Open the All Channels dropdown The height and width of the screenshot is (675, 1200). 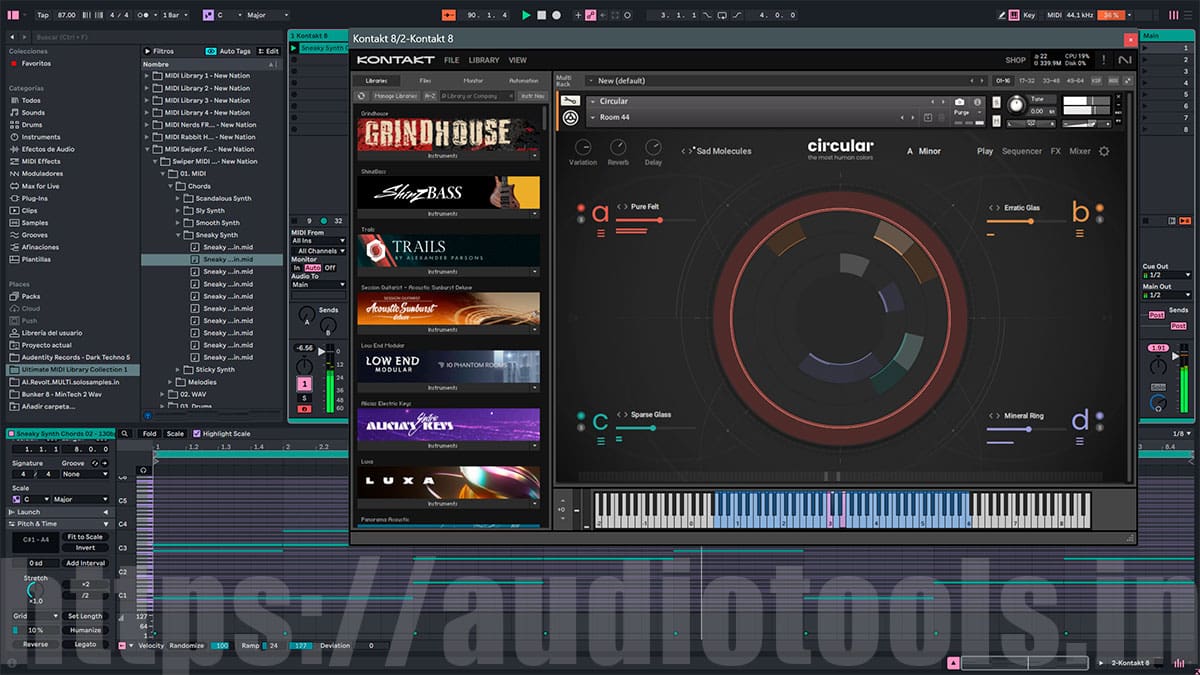(x=318, y=250)
